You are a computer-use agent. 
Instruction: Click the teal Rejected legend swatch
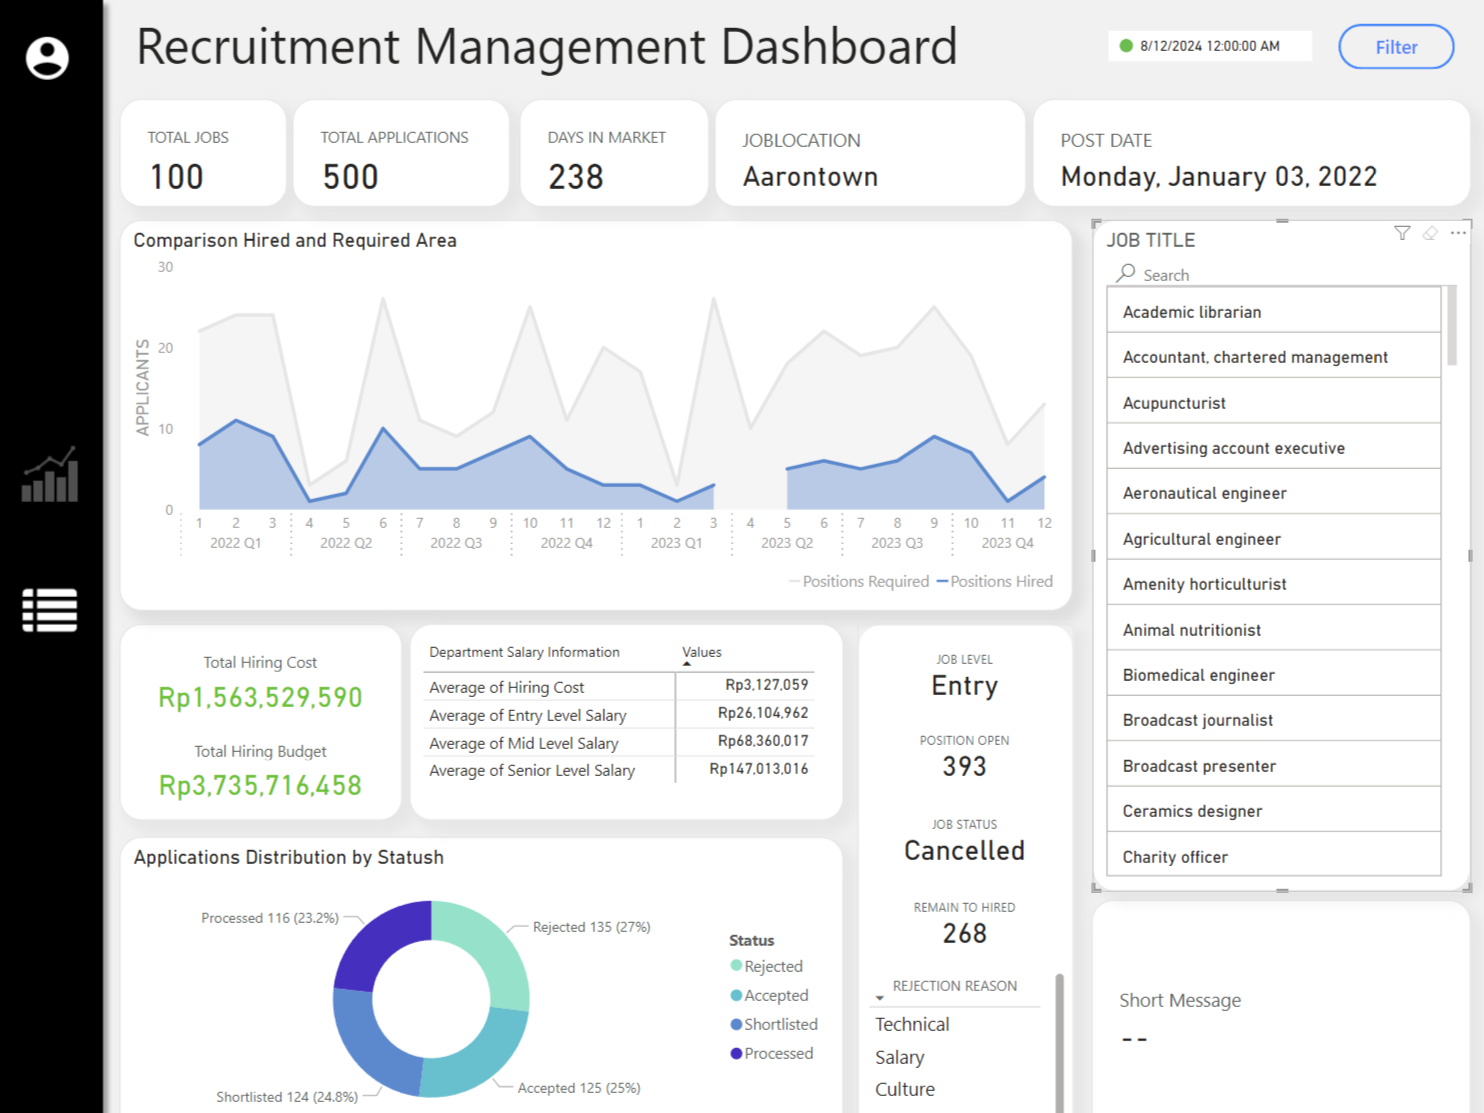click(x=736, y=966)
